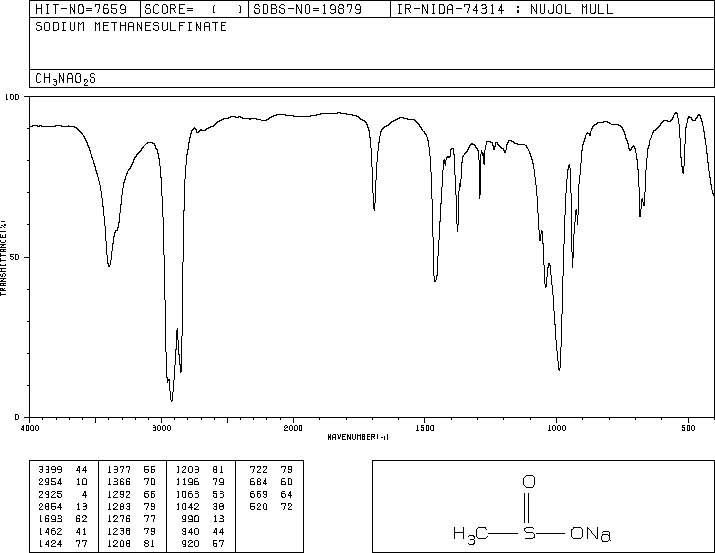The height and width of the screenshot is (553, 715).
Task: Click the HIT-NO=7659 header field
Action: [x=81, y=9]
